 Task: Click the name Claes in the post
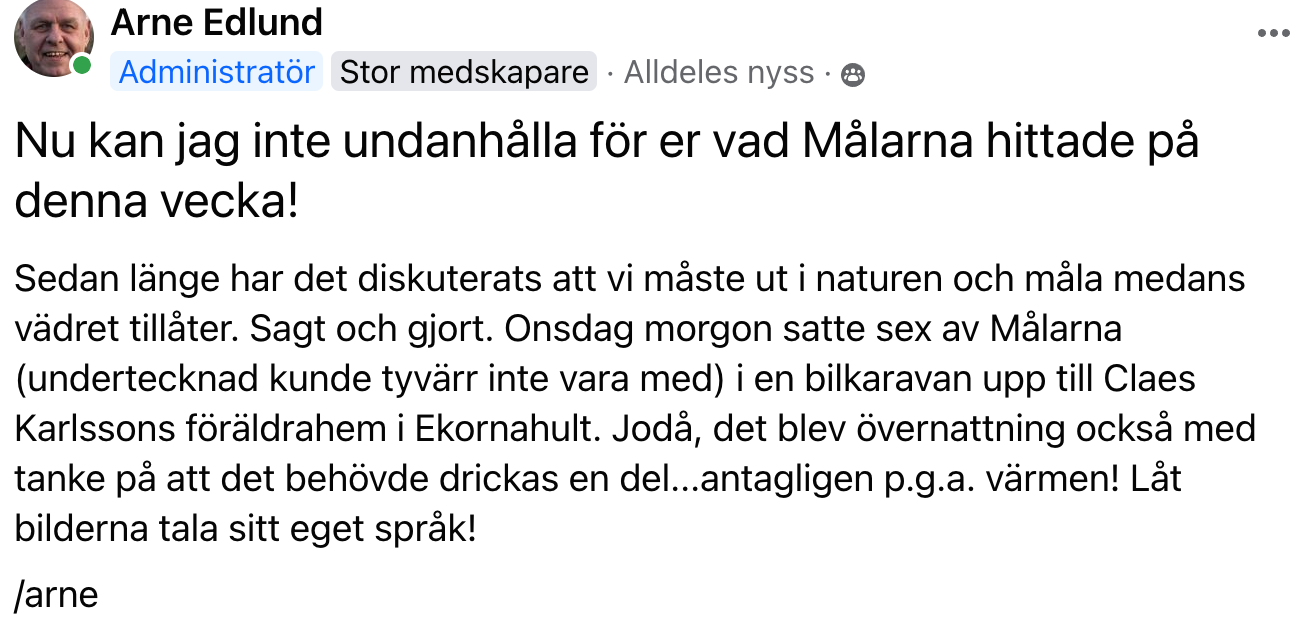click(1149, 379)
